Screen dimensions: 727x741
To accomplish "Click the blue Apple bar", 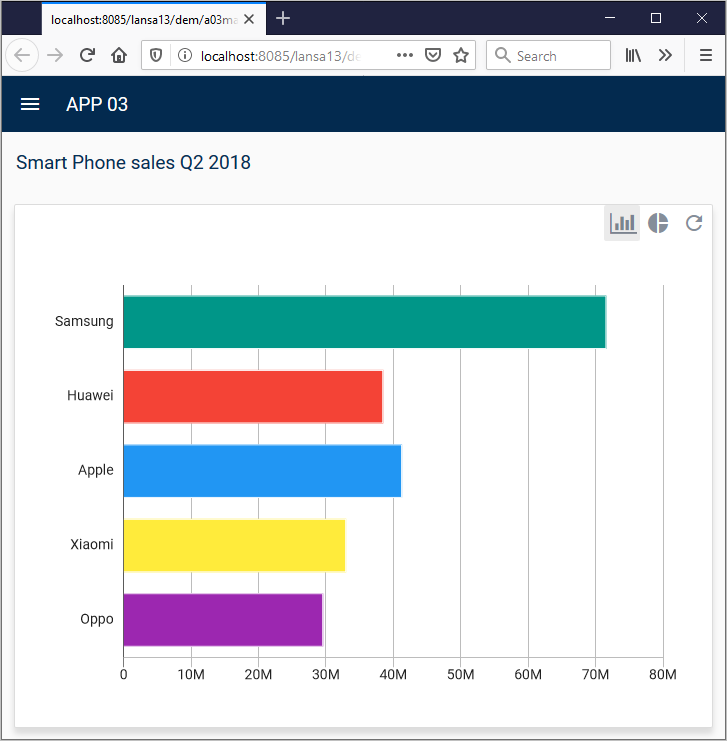I will pyautogui.click(x=262, y=471).
